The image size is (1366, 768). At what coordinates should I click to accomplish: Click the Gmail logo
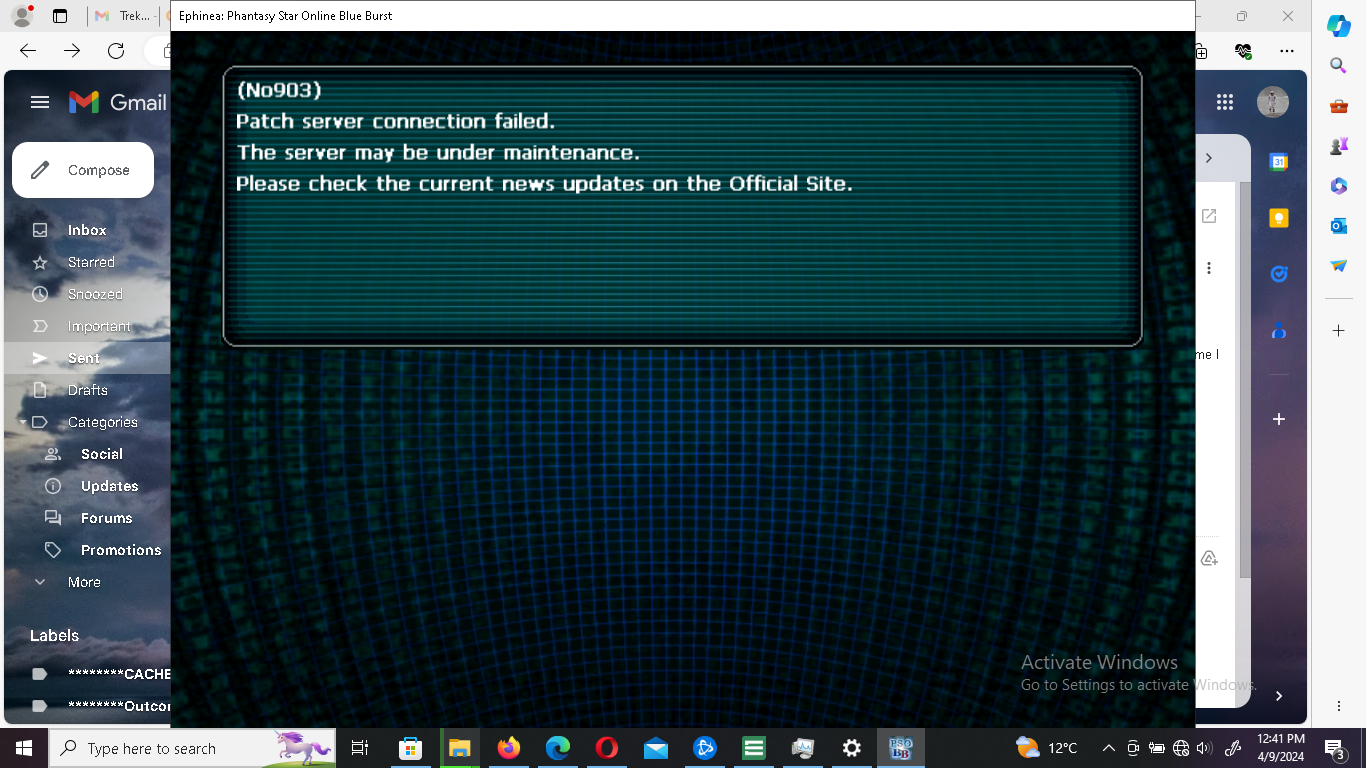[x=117, y=102]
